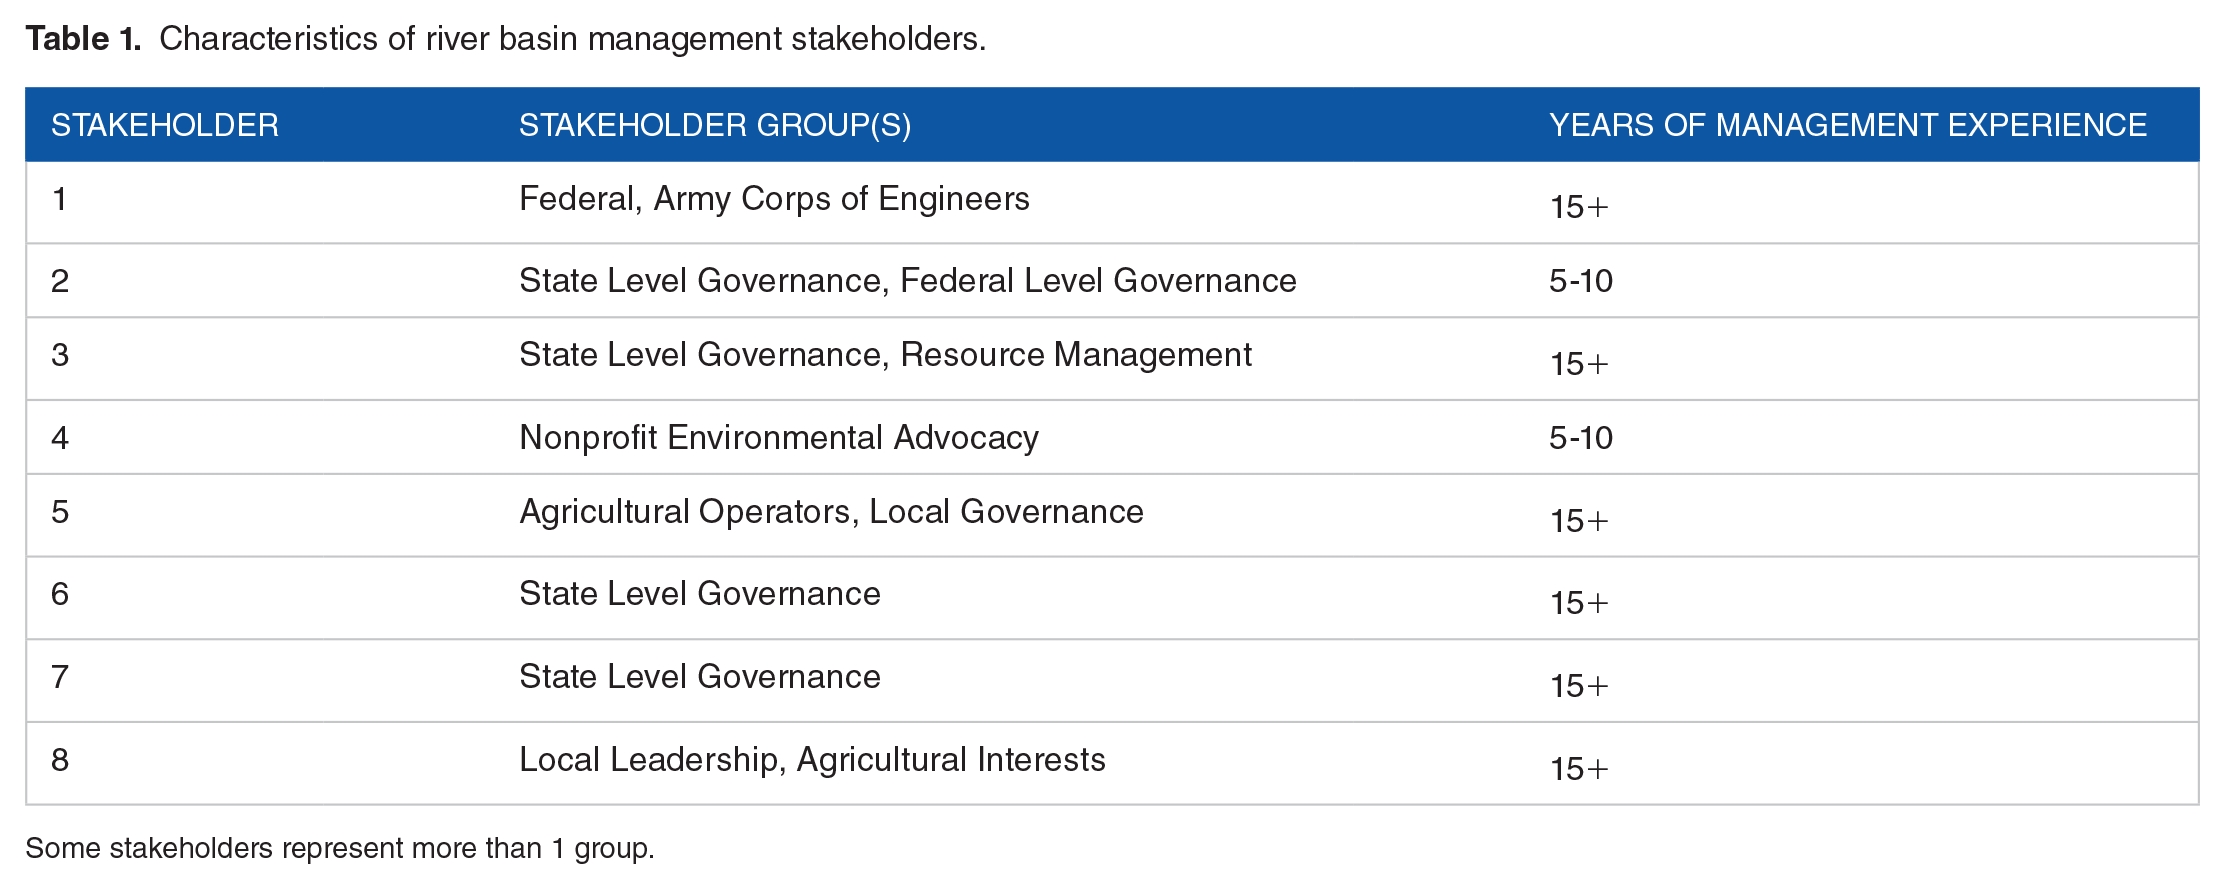Select stakeholder number 8 cell

[60, 760]
